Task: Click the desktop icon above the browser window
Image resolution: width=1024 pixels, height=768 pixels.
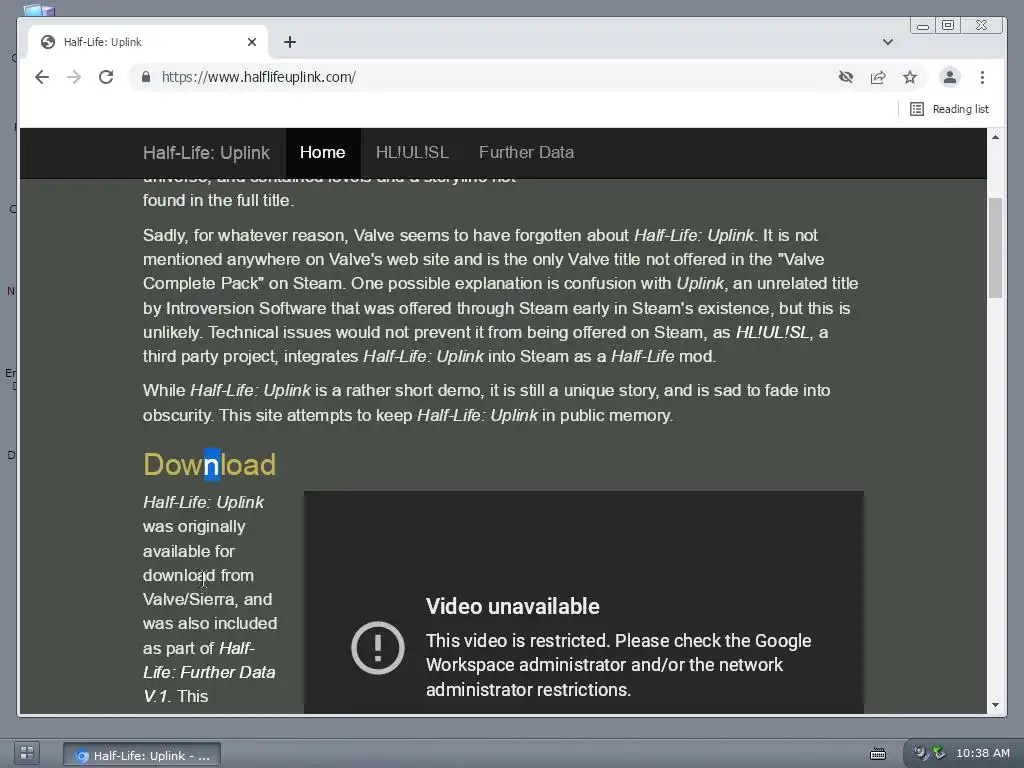Action: (39, 9)
